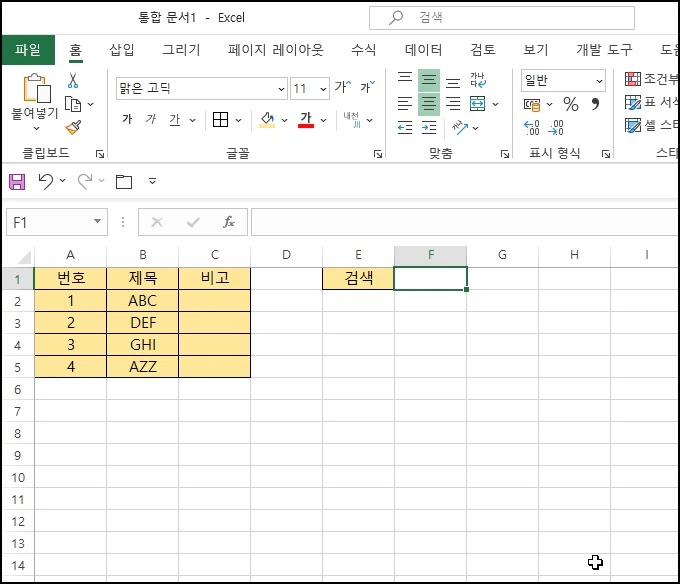Click the Copy icon
Image resolution: width=680 pixels, height=584 pixels.
coord(73,104)
